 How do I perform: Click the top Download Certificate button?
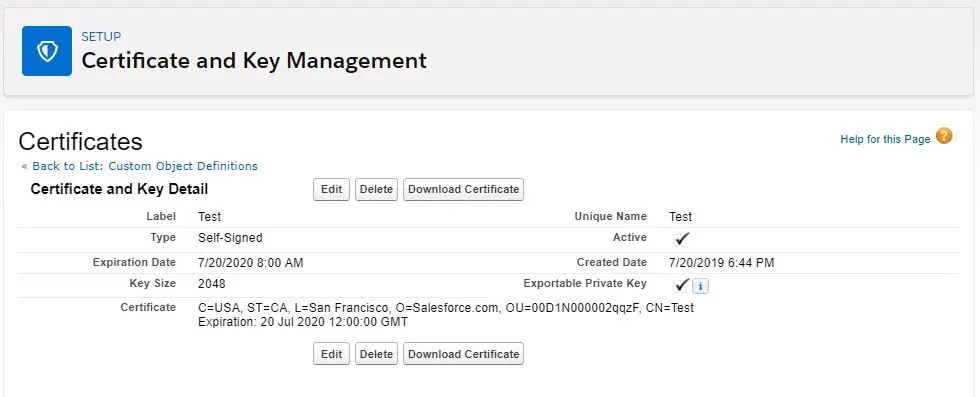463,189
